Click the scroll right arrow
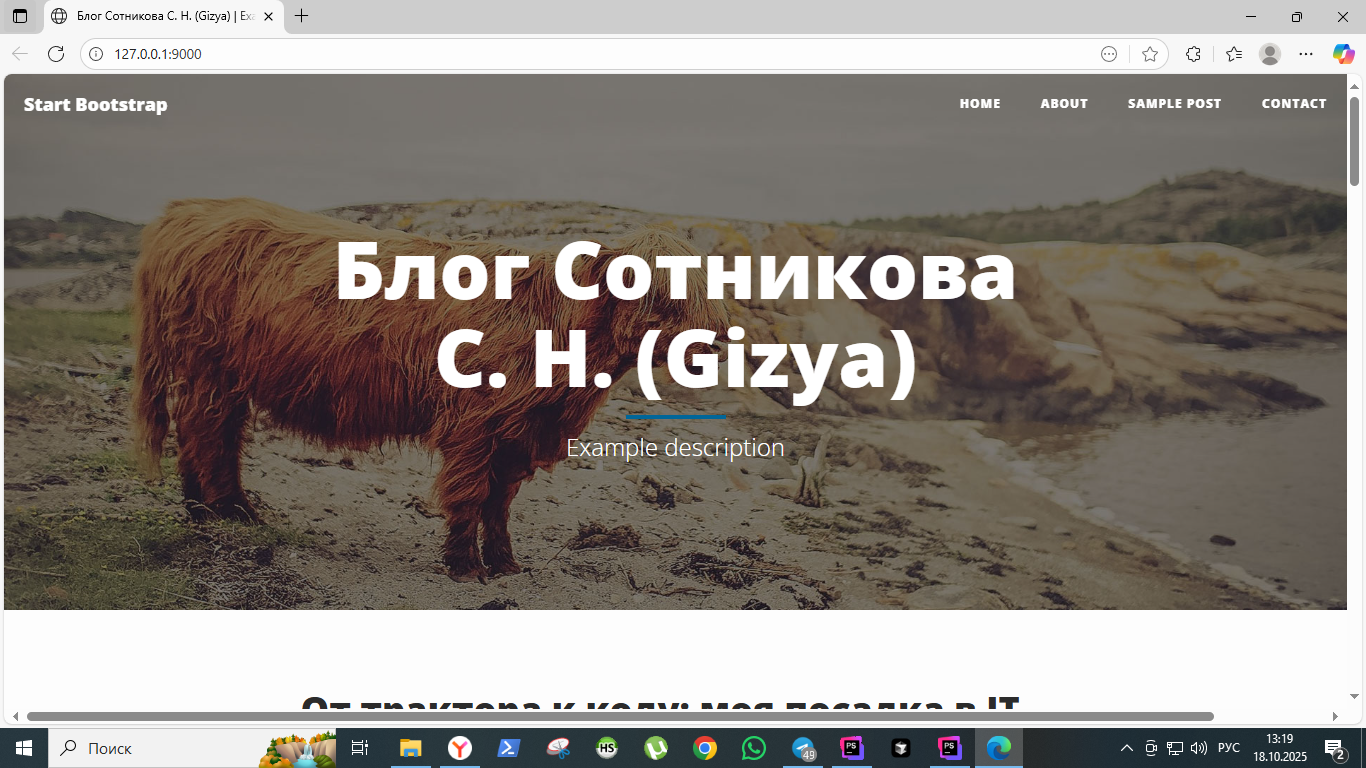Viewport: 1366px width, 768px height. 1335,716
